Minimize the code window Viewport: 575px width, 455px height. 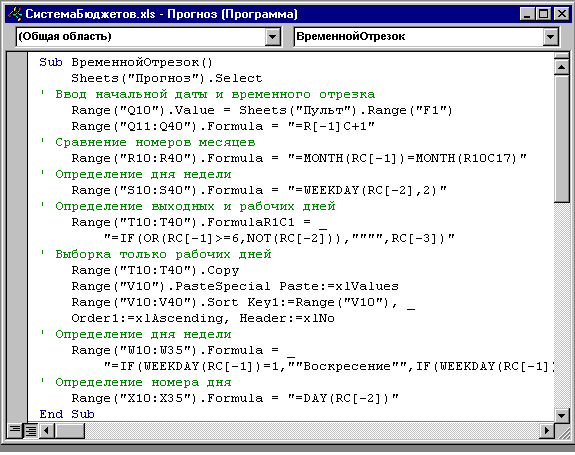click(527, 14)
